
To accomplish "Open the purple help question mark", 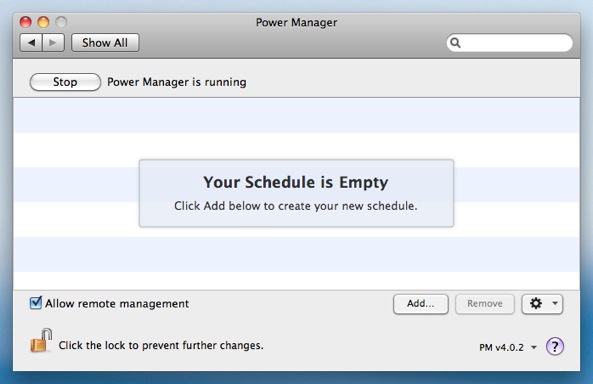I will point(555,346).
